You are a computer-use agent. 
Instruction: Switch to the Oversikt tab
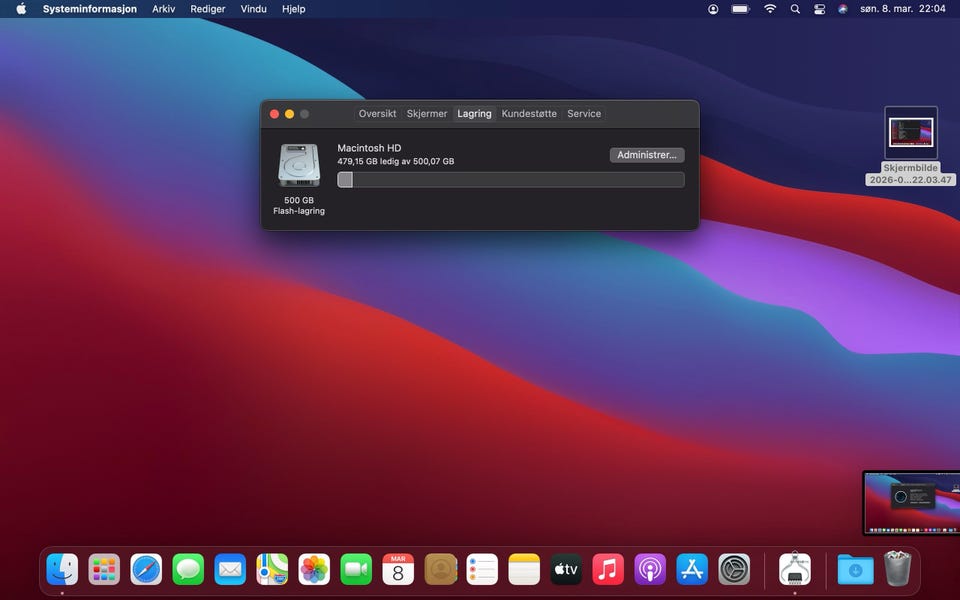[377, 114]
